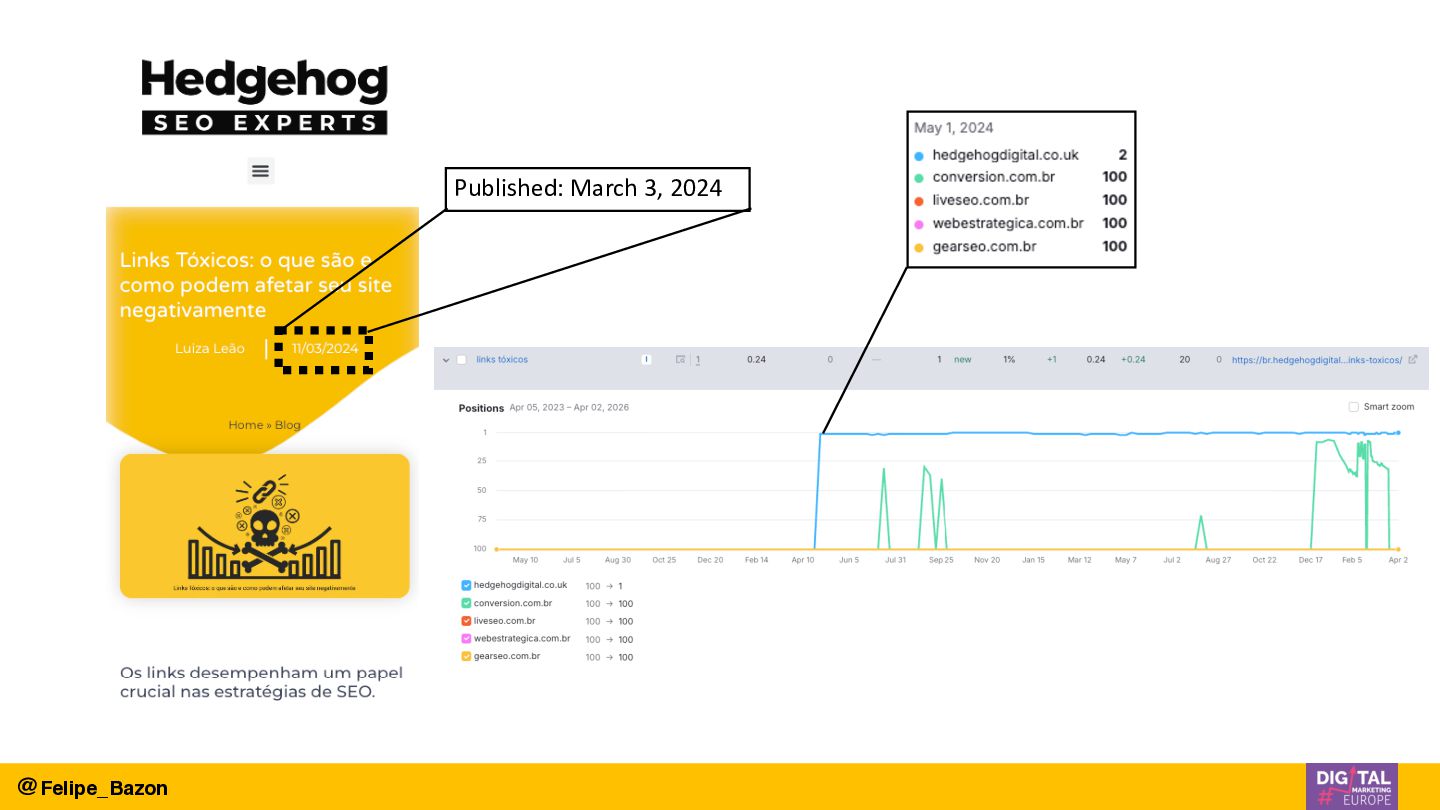Open the hamburger menu below Hedgehog logo
This screenshot has height=810, width=1440.
click(x=260, y=171)
